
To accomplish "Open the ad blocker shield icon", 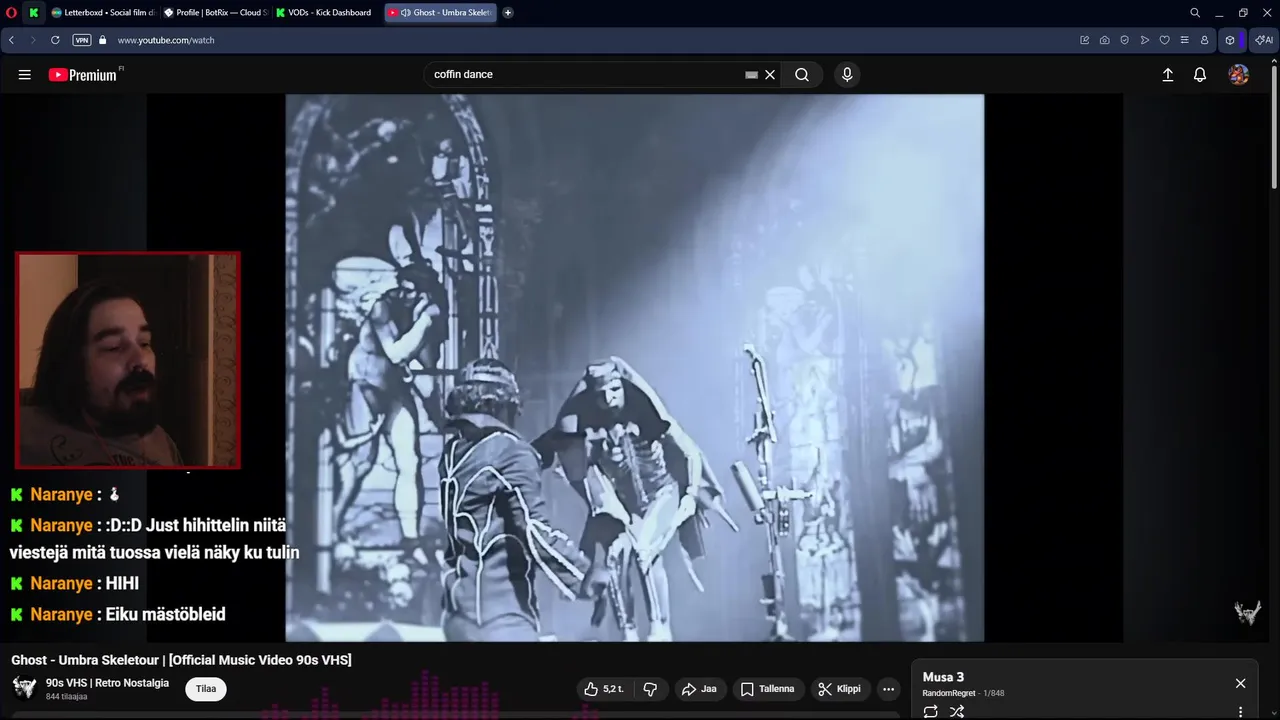I will coord(1124,40).
